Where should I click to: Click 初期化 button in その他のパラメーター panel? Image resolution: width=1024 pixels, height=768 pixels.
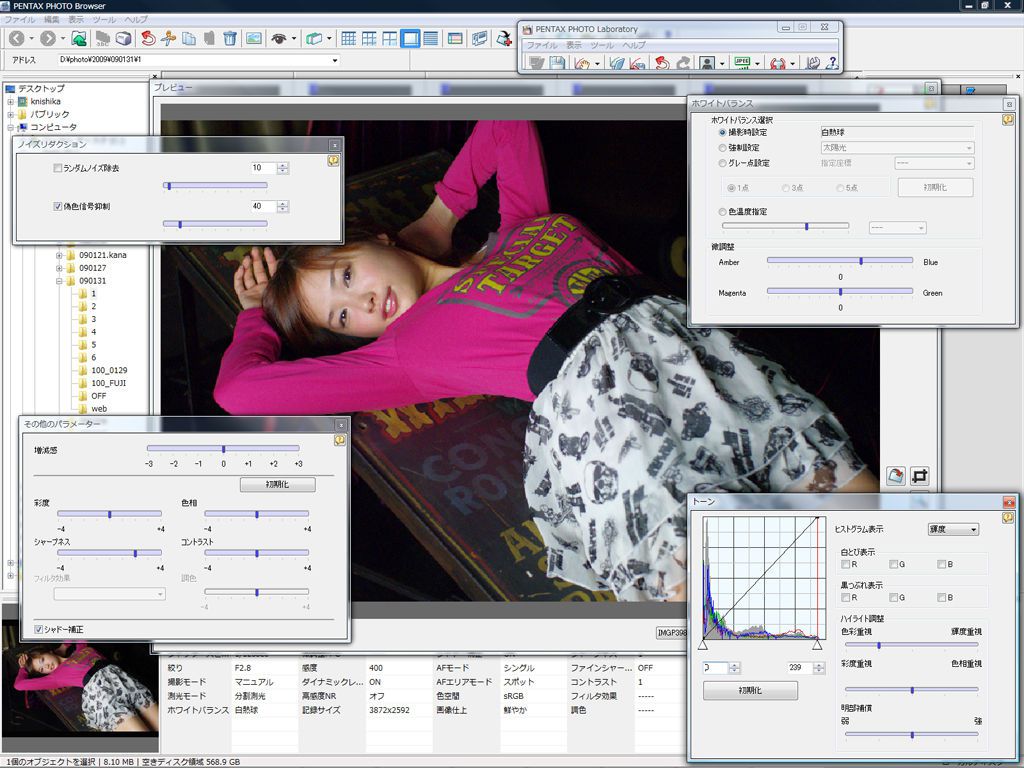pos(277,484)
